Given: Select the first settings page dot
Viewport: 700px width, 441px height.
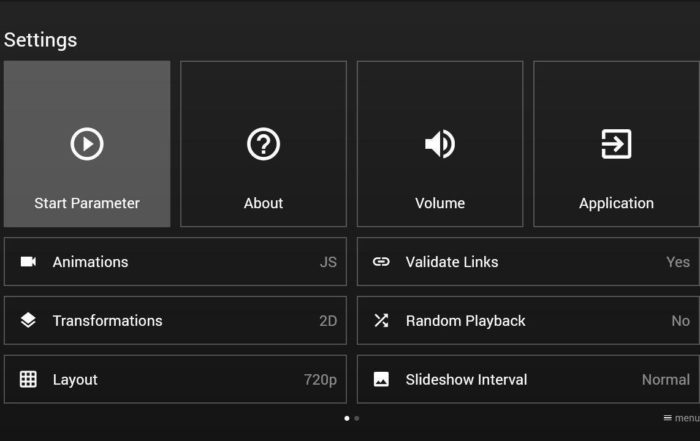Looking at the screenshot, I should (346, 418).
